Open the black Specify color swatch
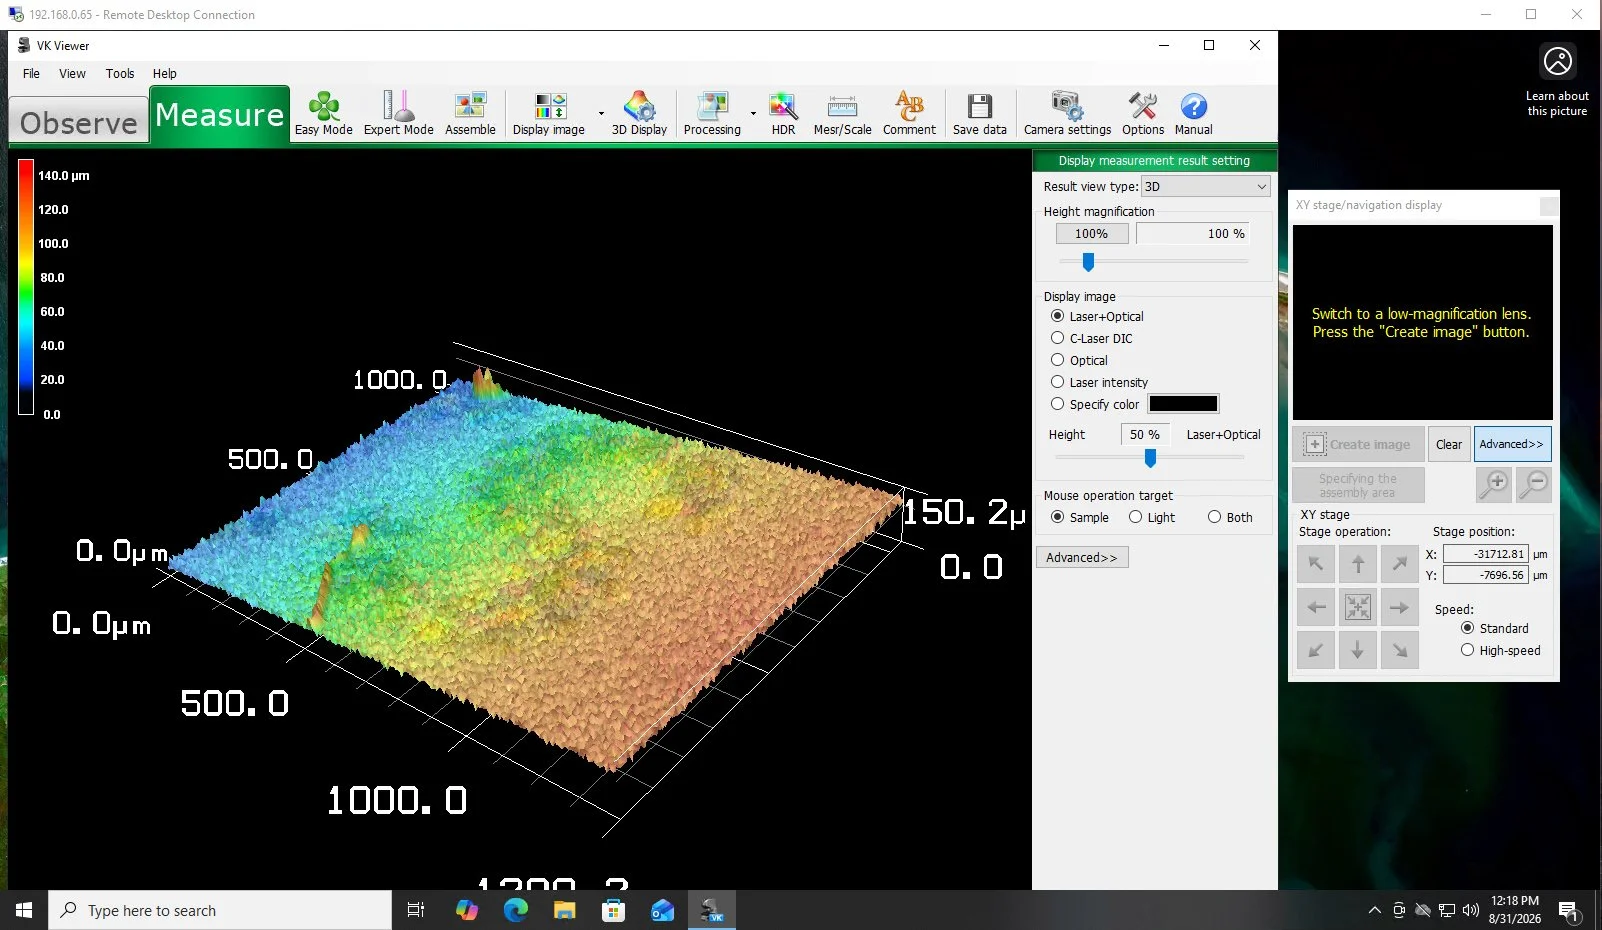This screenshot has width=1602, height=930. point(1183,404)
